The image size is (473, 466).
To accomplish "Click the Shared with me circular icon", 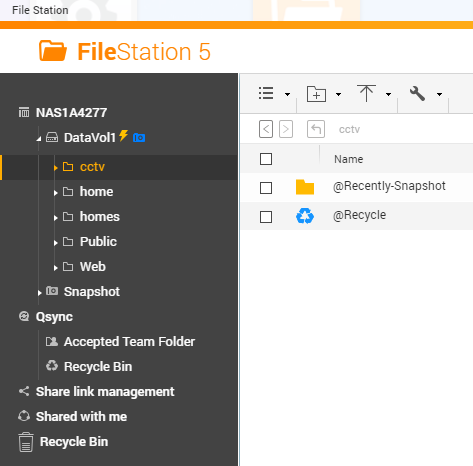I will coord(24,416).
